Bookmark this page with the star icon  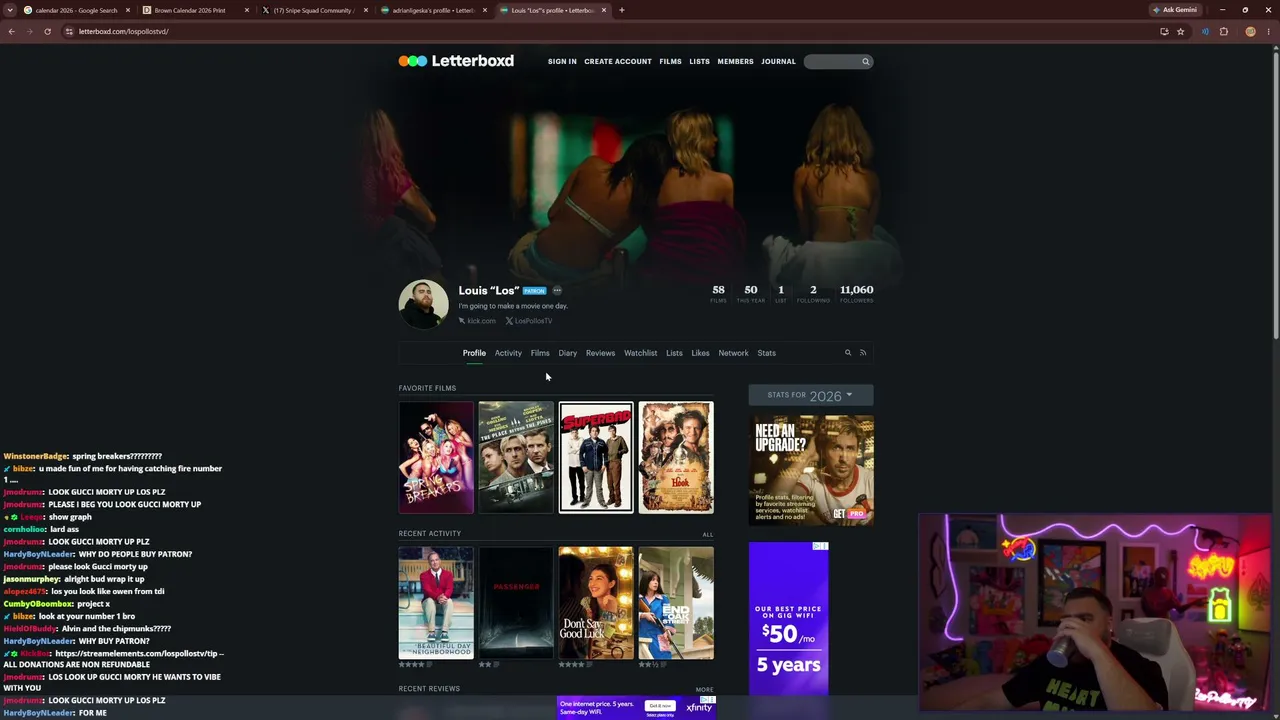[x=1180, y=31]
